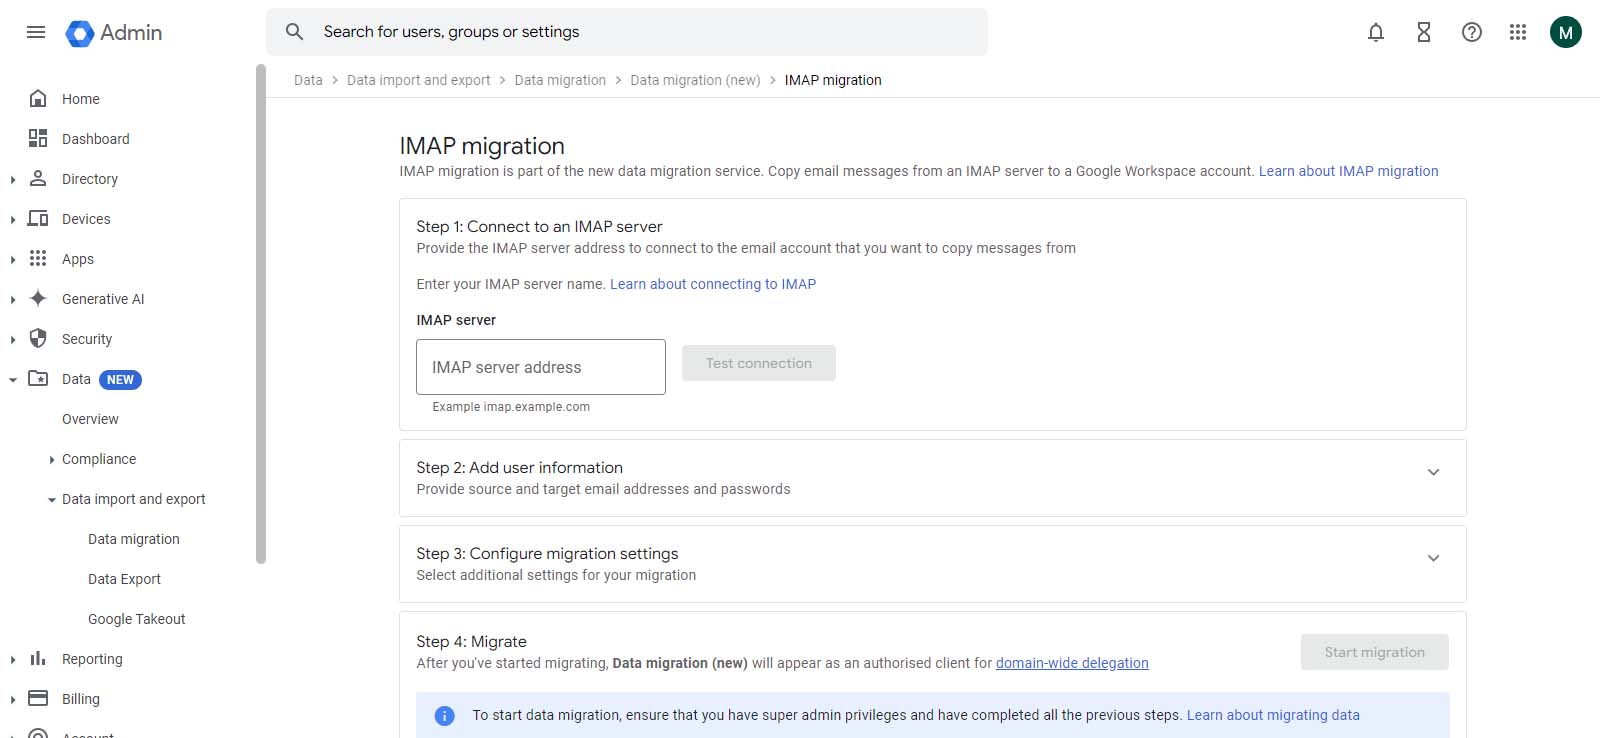Click the Google Admin logo
Image resolution: width=1600 pixels, height=738 pixels.
click(113, 33)
